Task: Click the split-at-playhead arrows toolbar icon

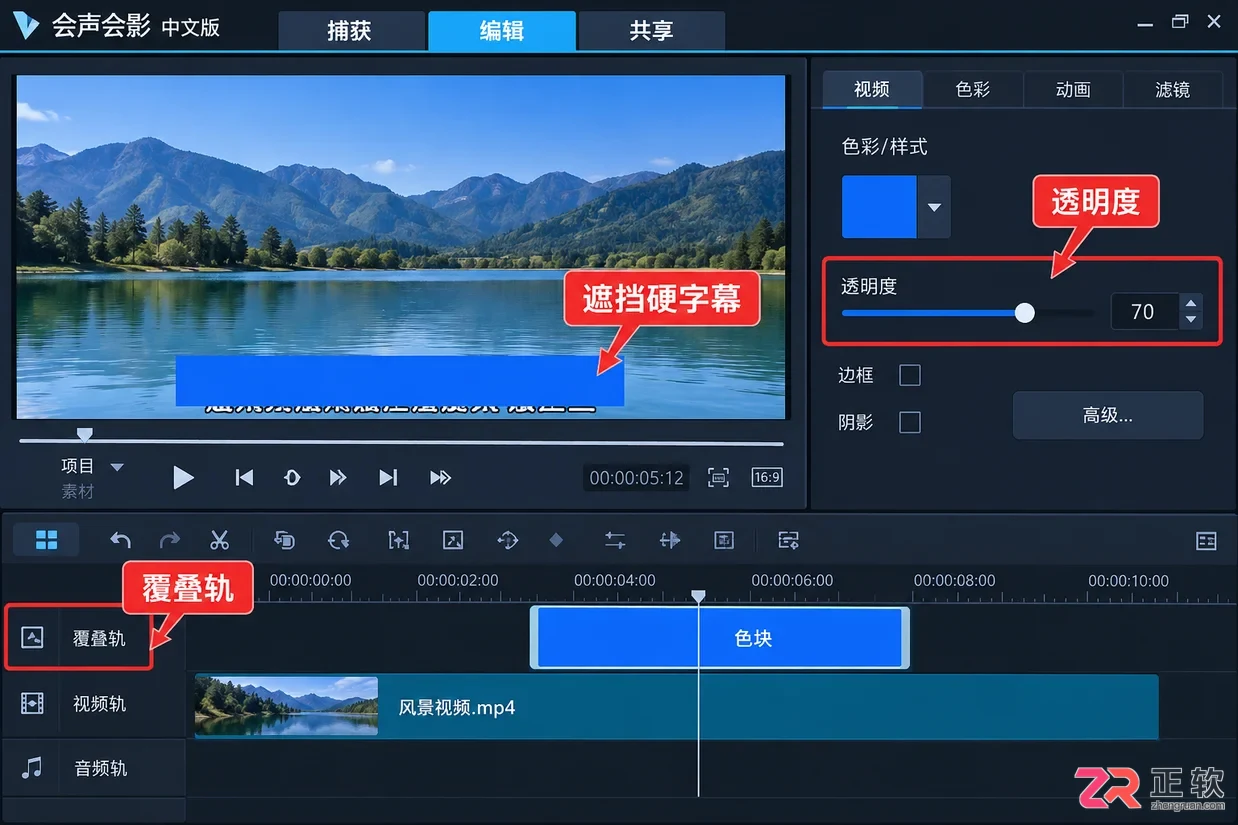Action: pyautogui.click(x=670, y=540)
